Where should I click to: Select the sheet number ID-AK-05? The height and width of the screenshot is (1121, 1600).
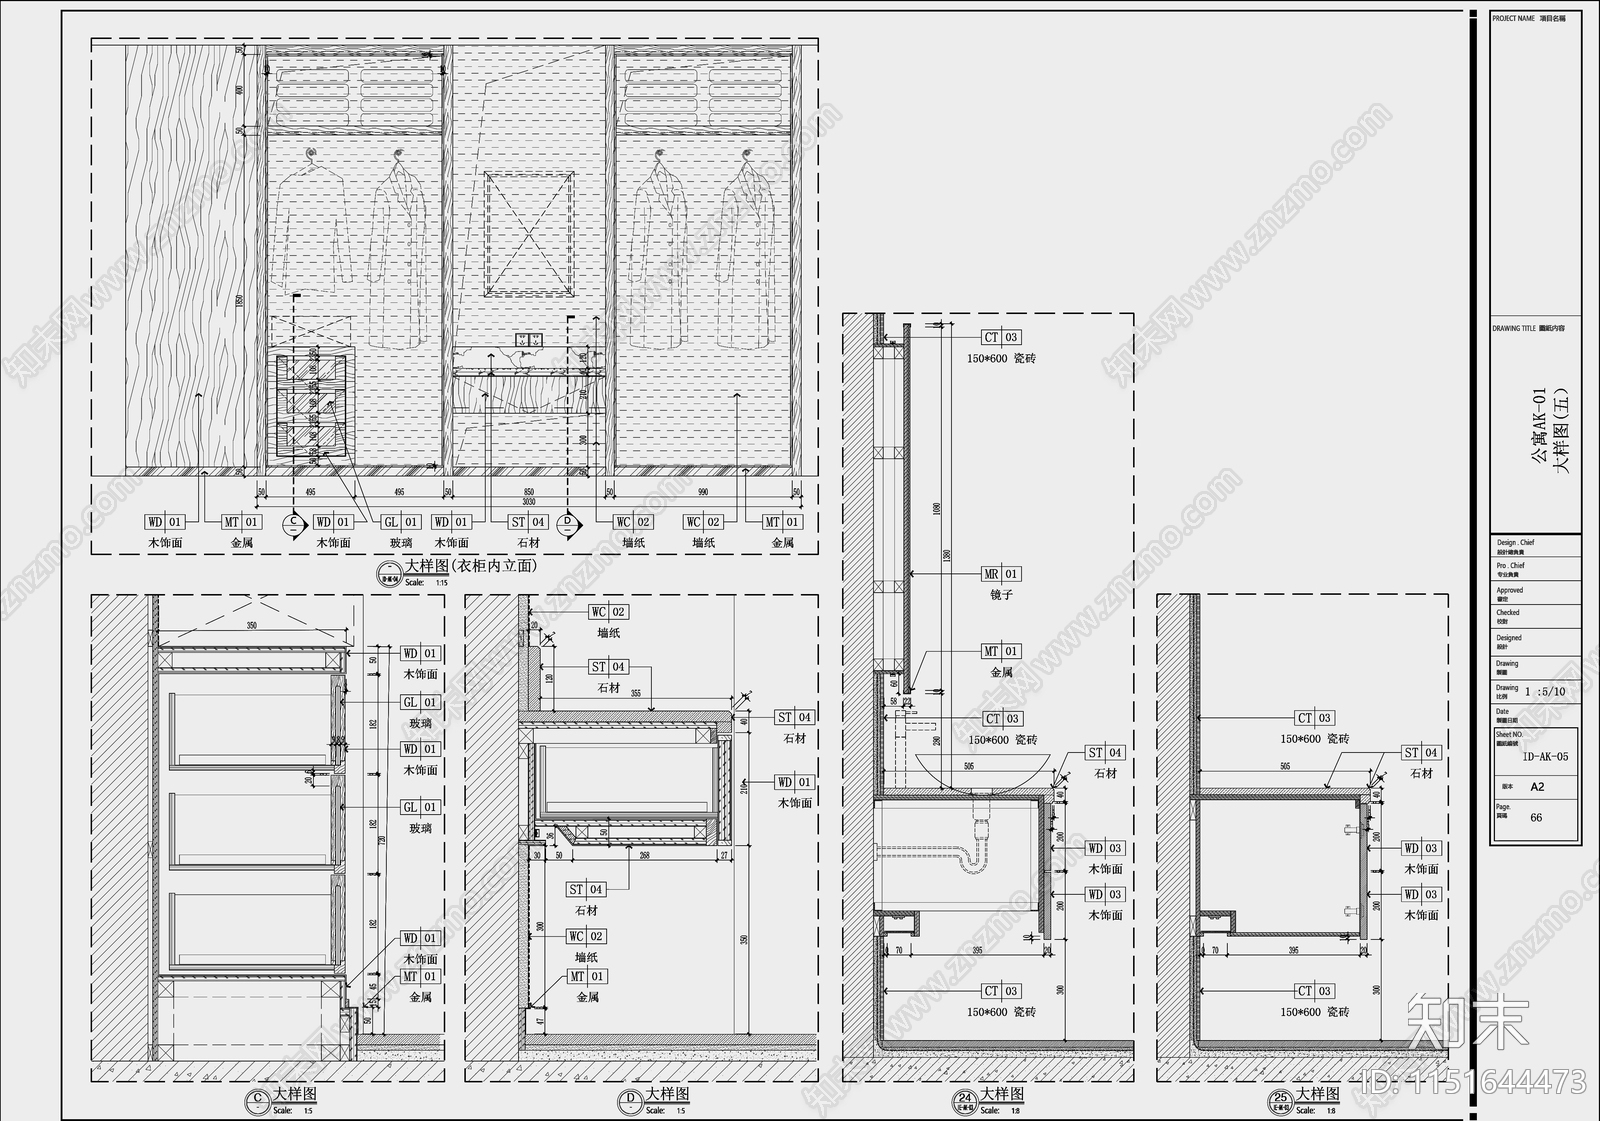pyautogui.click(x=1545, y=757)
